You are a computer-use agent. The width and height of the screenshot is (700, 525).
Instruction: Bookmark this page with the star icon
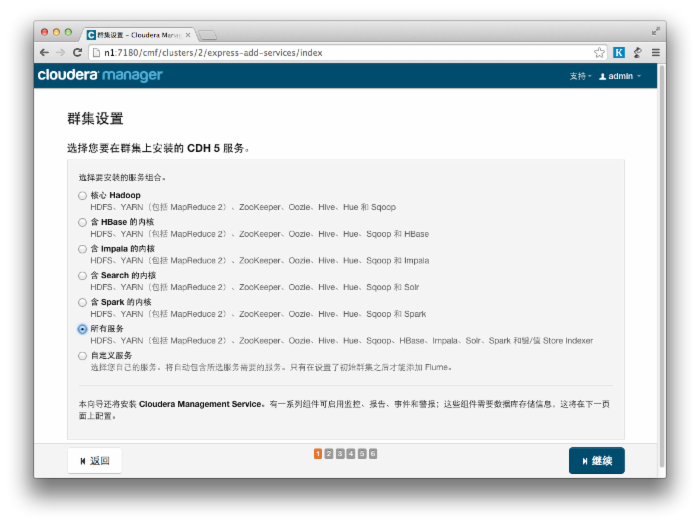[599, 52]
